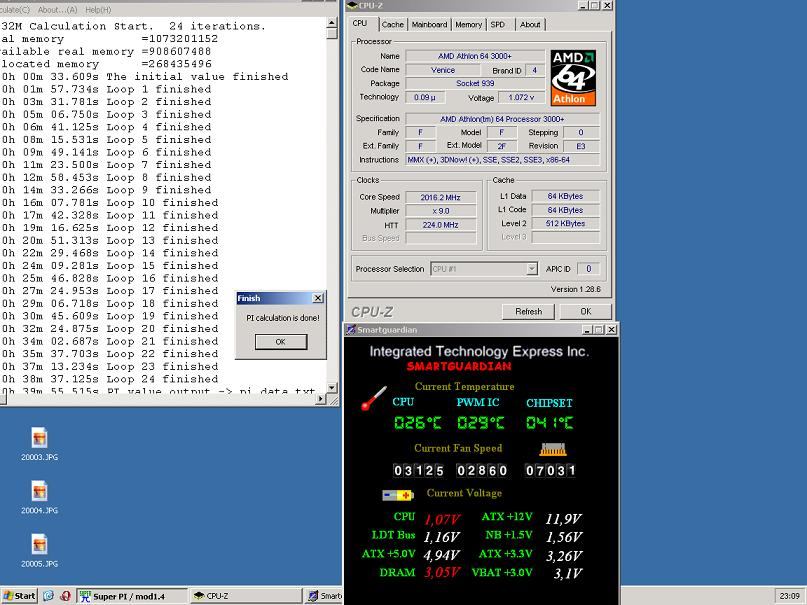Open the Mainboard tab in CPU-Z
Image resolution: width=807 pixels, height=605 pixels.
(x=429, y=24)
